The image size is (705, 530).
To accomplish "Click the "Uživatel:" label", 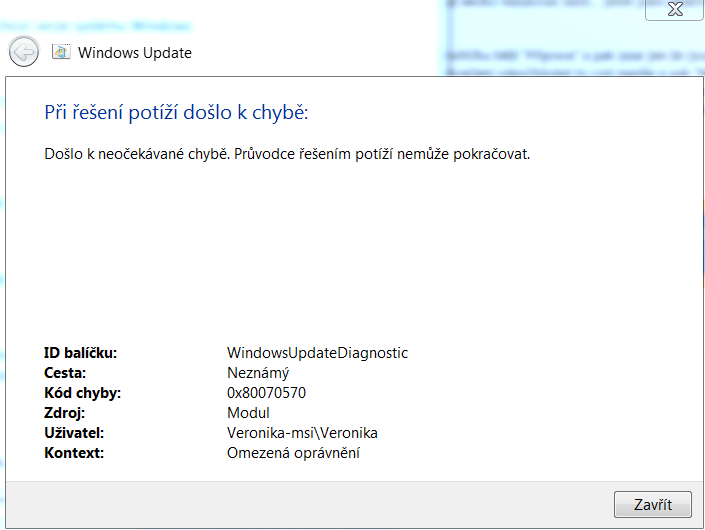I will point(74,433).
